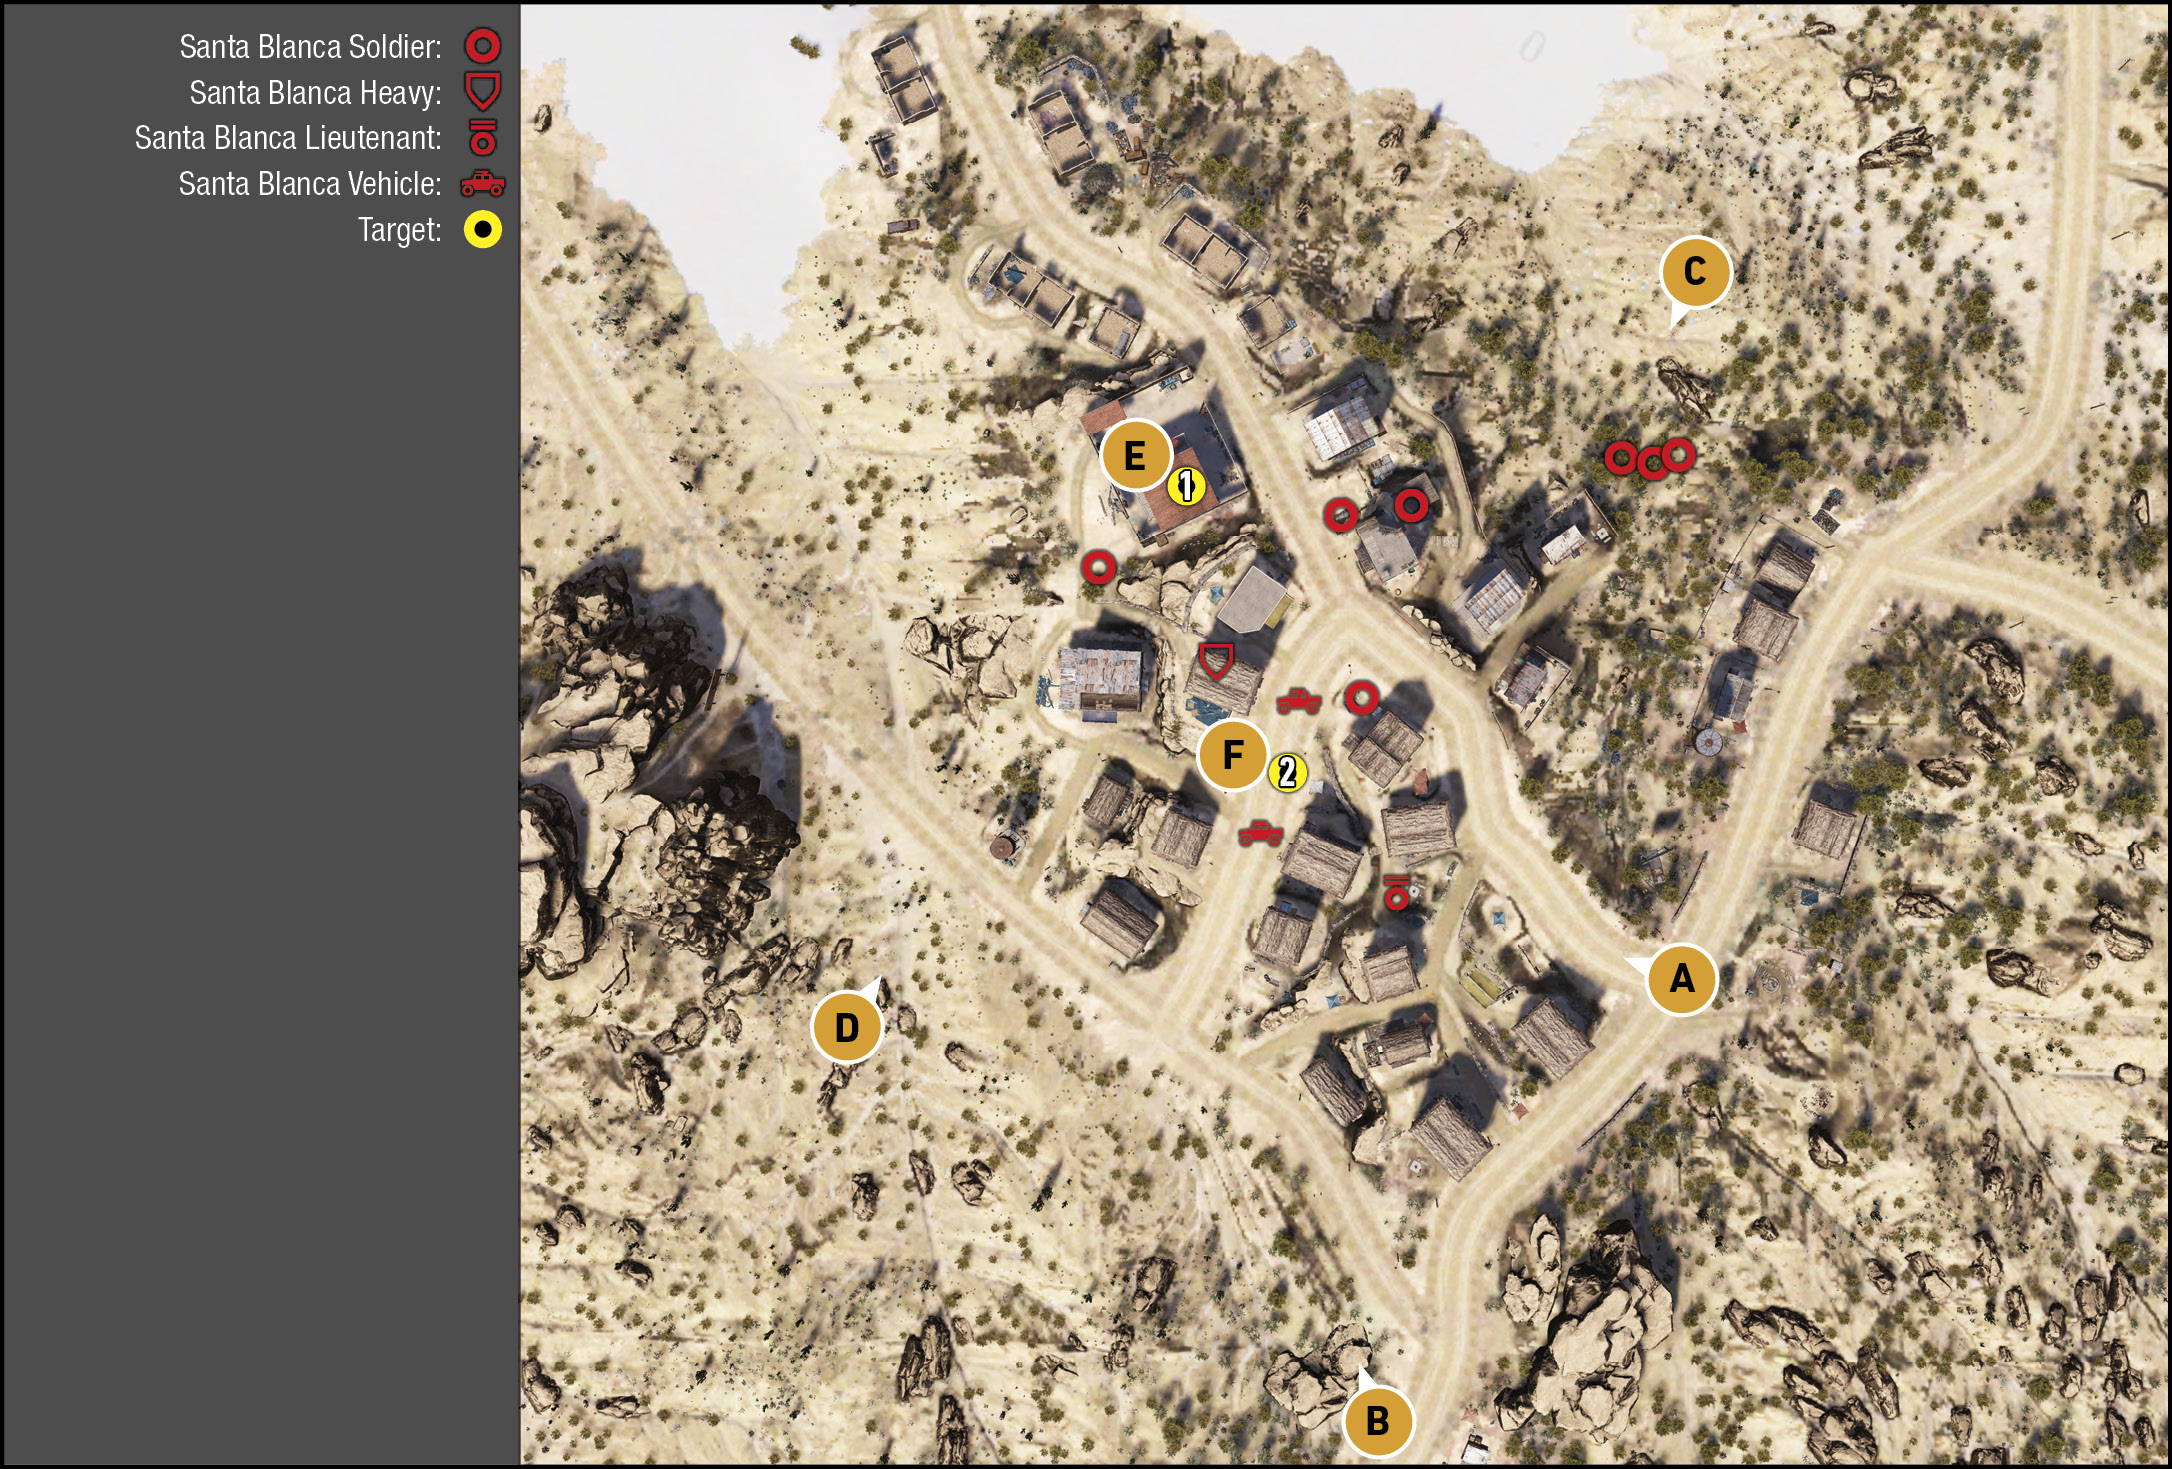Click the Santa Blanca Heavy legend shield icon

click(483, 91)
